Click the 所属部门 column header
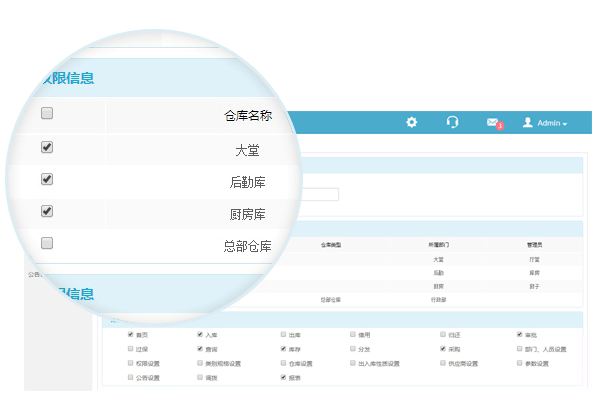 pos(439,245)
